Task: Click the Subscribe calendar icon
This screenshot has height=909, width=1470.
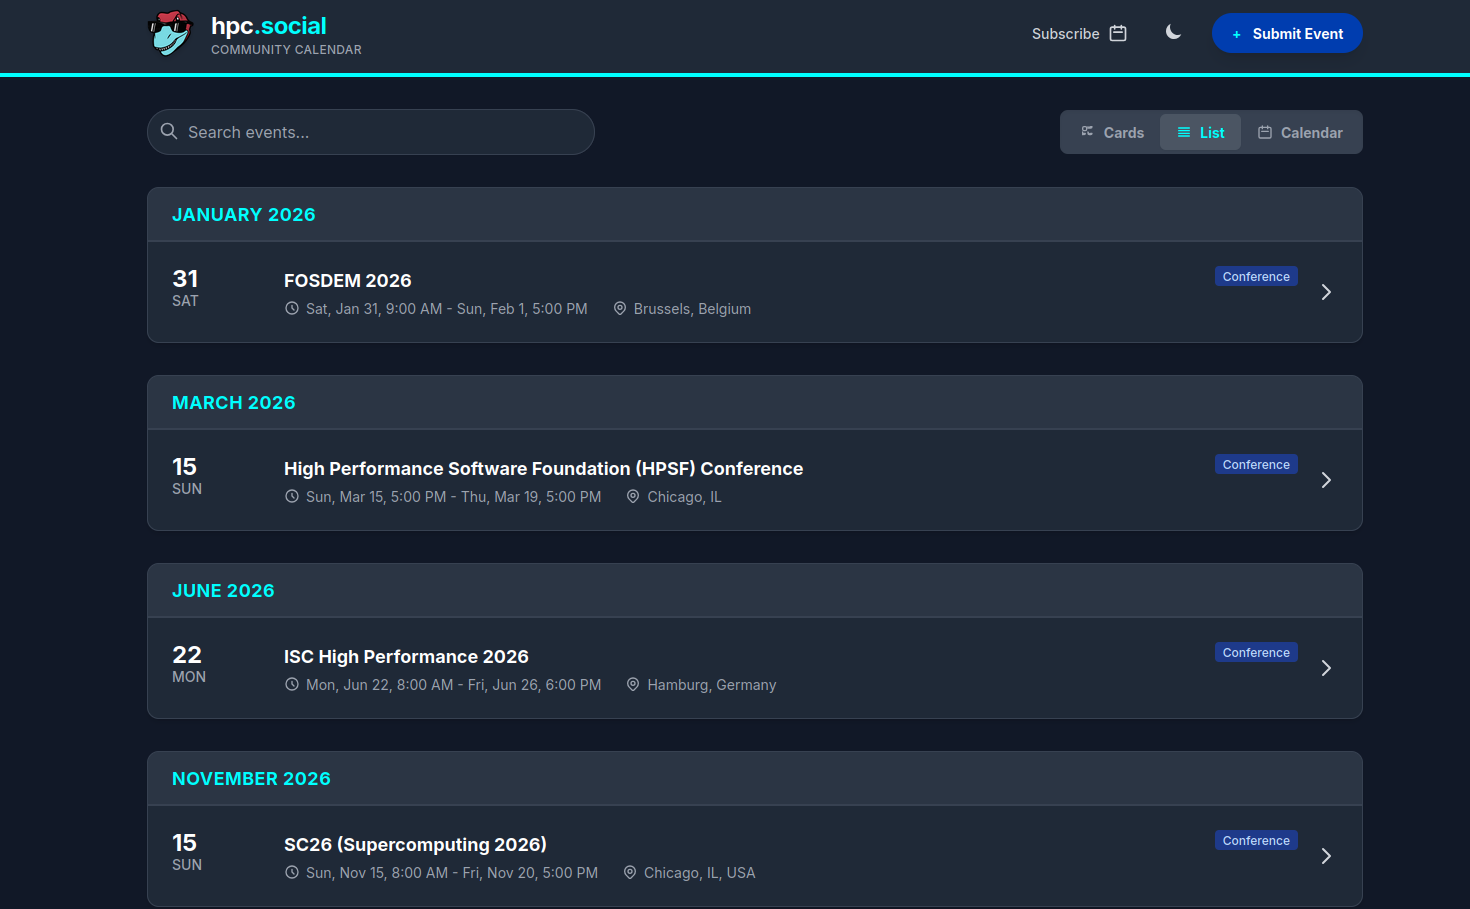Action: (x=1118, y=34)
